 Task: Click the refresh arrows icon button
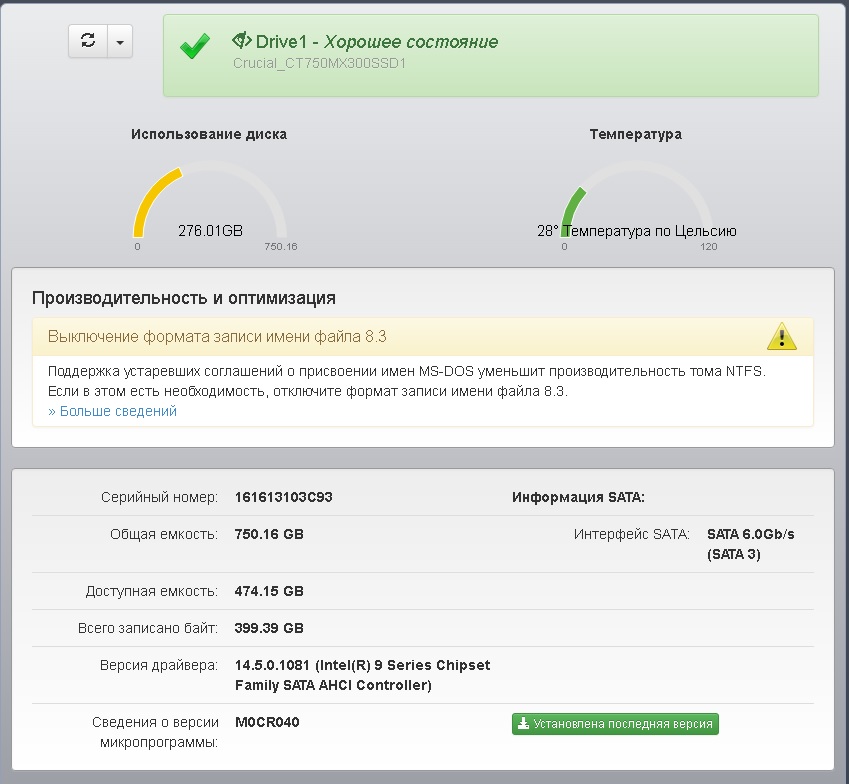tap(88, 41)
